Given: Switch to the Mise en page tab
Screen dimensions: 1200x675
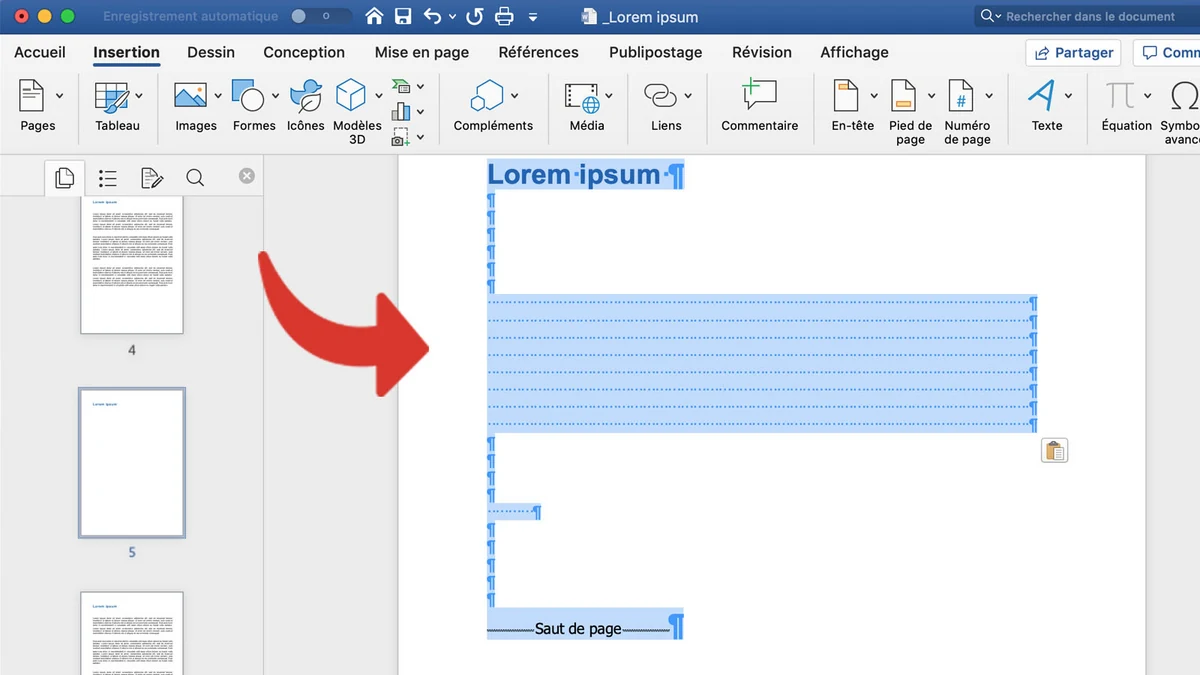Looking at the screenshot, I should pos(421,52).
